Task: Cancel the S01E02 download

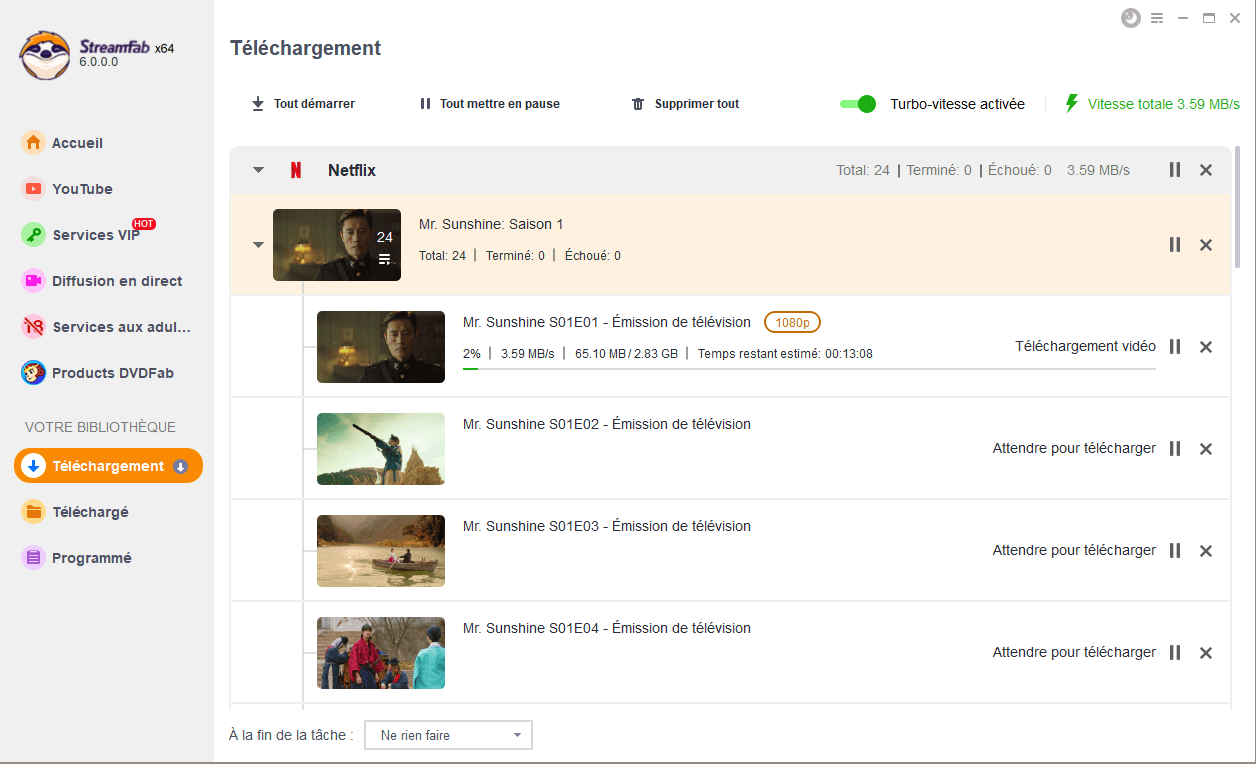Action: (x=1206, y=449)
